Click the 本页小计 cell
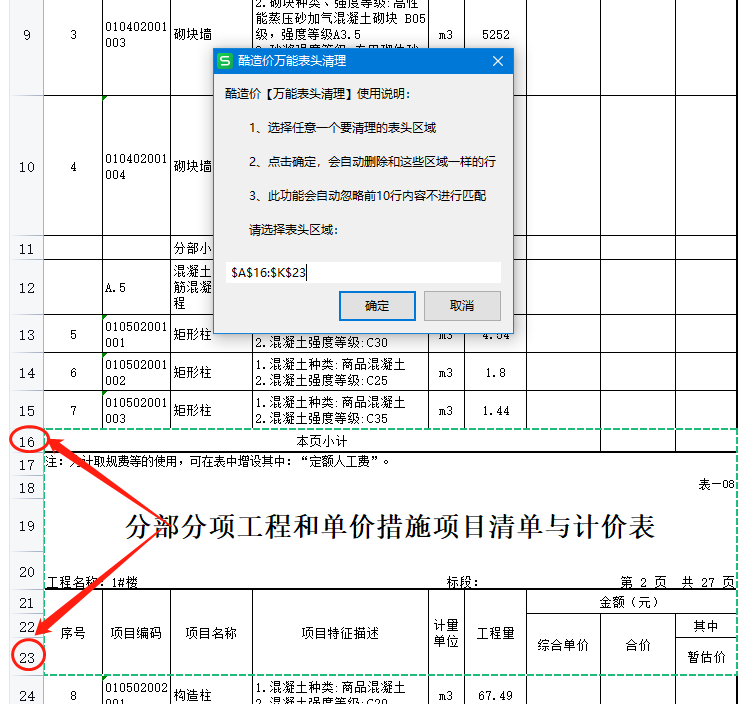Viewport: 746px width, 704px height. point(321,441)
